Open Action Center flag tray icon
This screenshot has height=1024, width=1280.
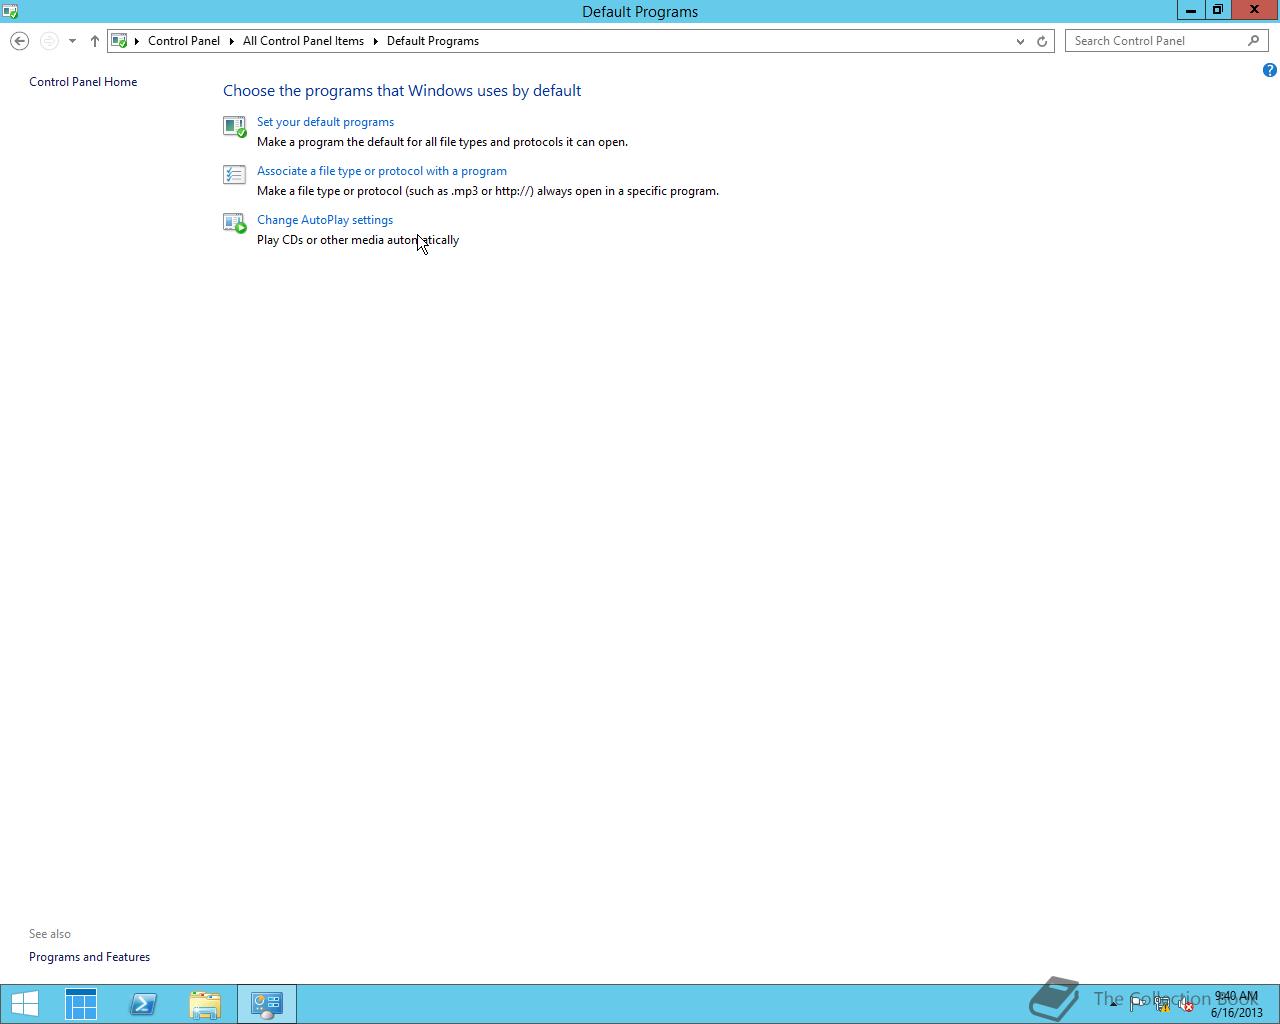(1138, 1004)
